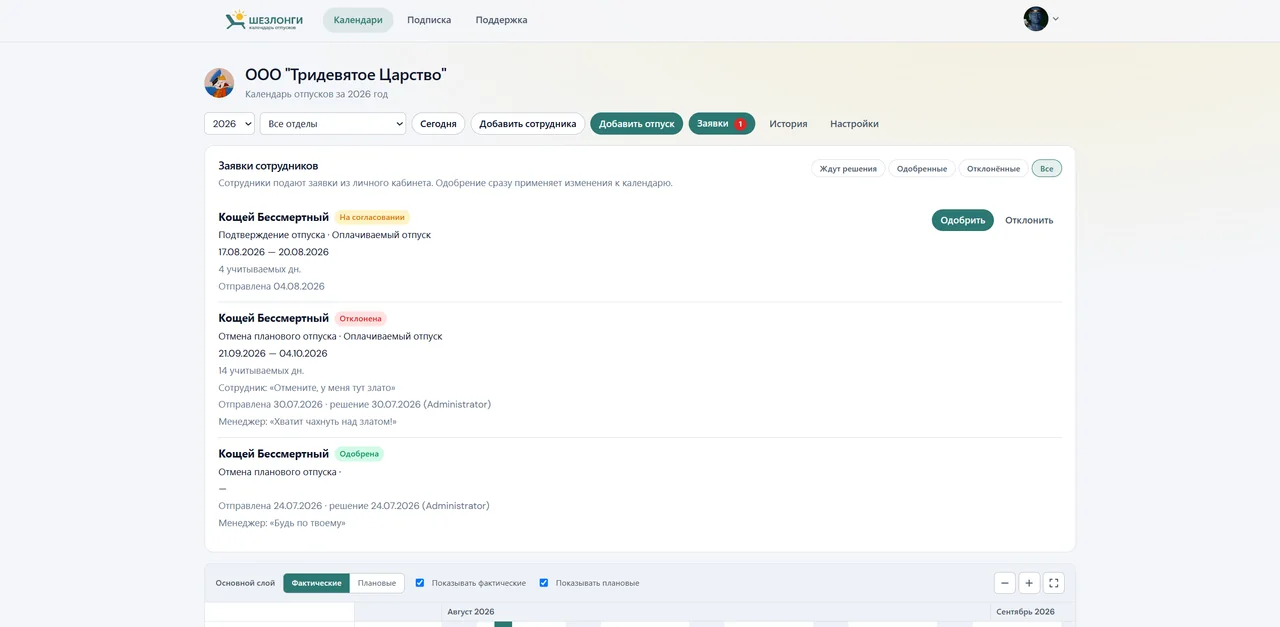Open the 2026 year dropdown
1280x627 pixels.
230,124
